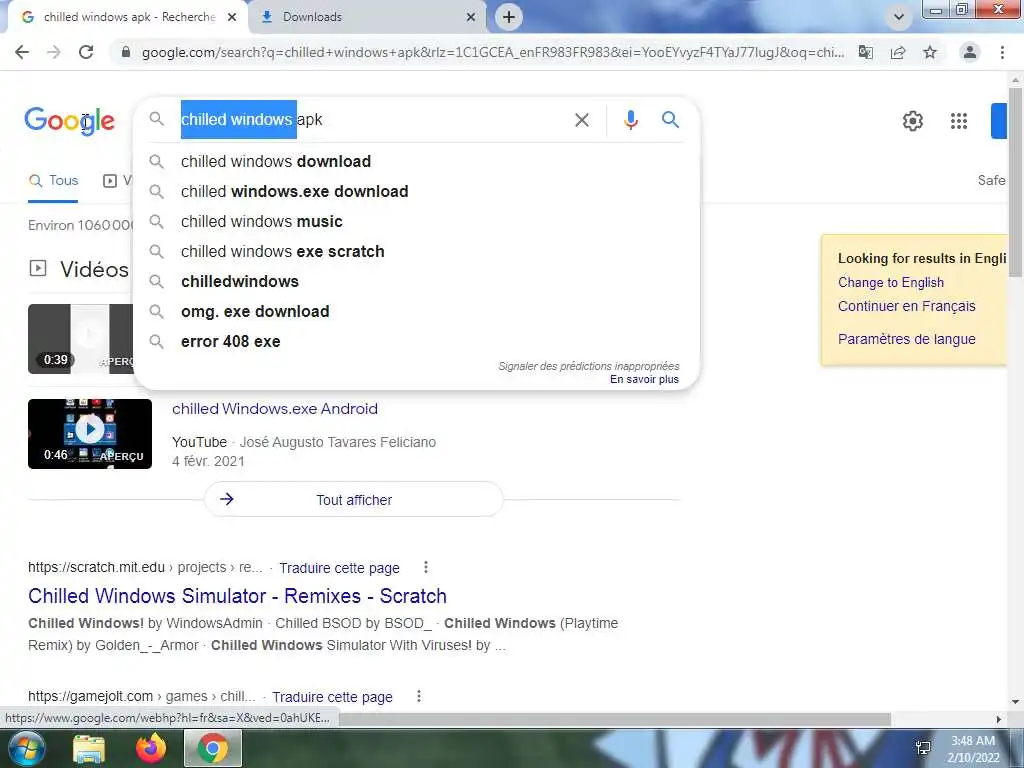Switch to the Downloads tab
The image size is (1024, 768).
(x=367, y=17)
